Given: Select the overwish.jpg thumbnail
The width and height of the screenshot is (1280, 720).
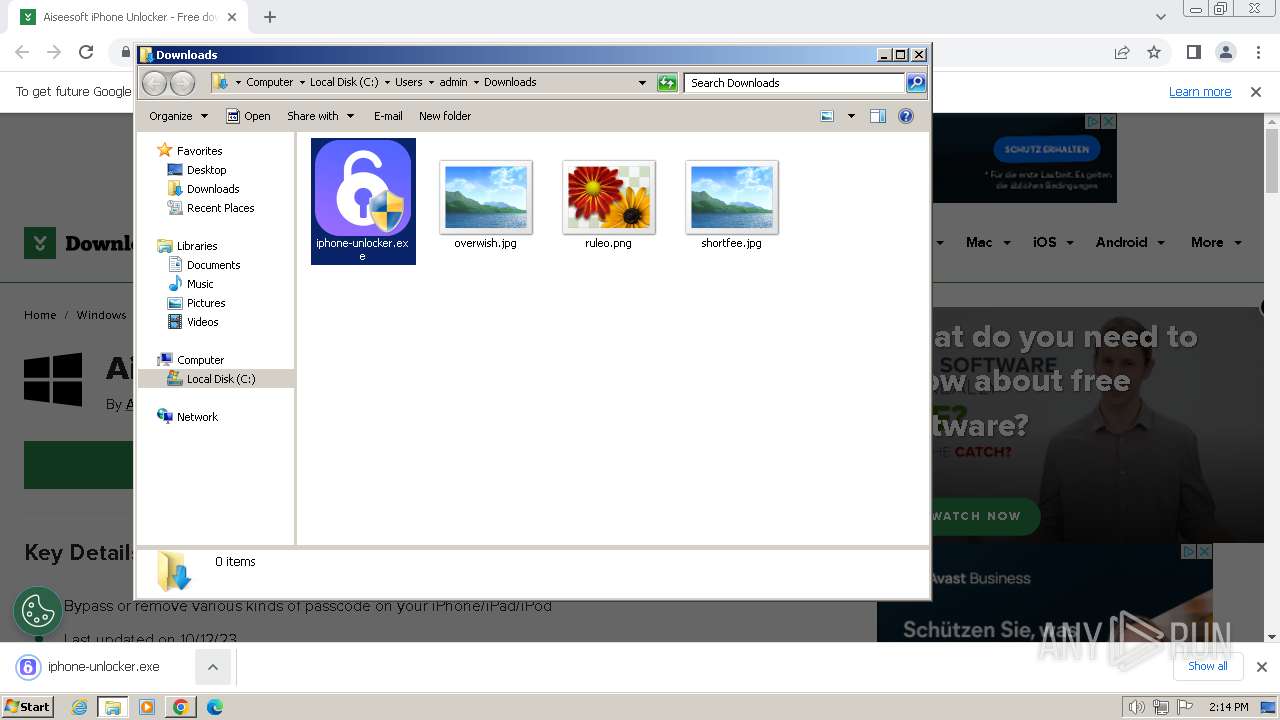Looking at the screenshot, I should pyautogui.click(x=485, y=197).
